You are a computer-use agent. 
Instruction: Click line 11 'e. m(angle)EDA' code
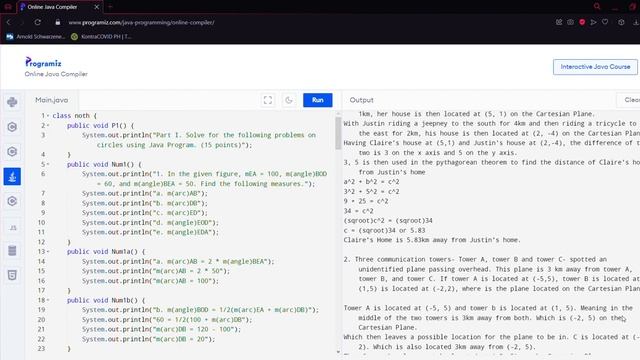tap(150, 232)
